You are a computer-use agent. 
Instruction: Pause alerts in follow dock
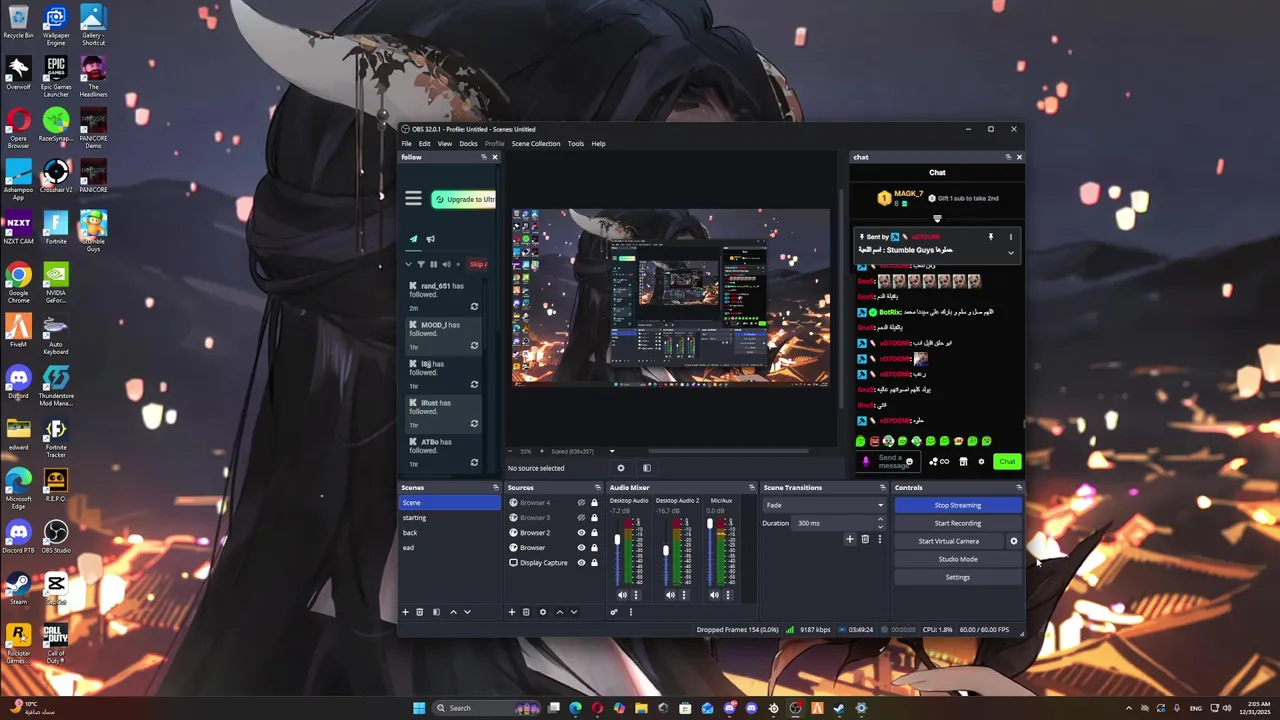coord(434,264)
